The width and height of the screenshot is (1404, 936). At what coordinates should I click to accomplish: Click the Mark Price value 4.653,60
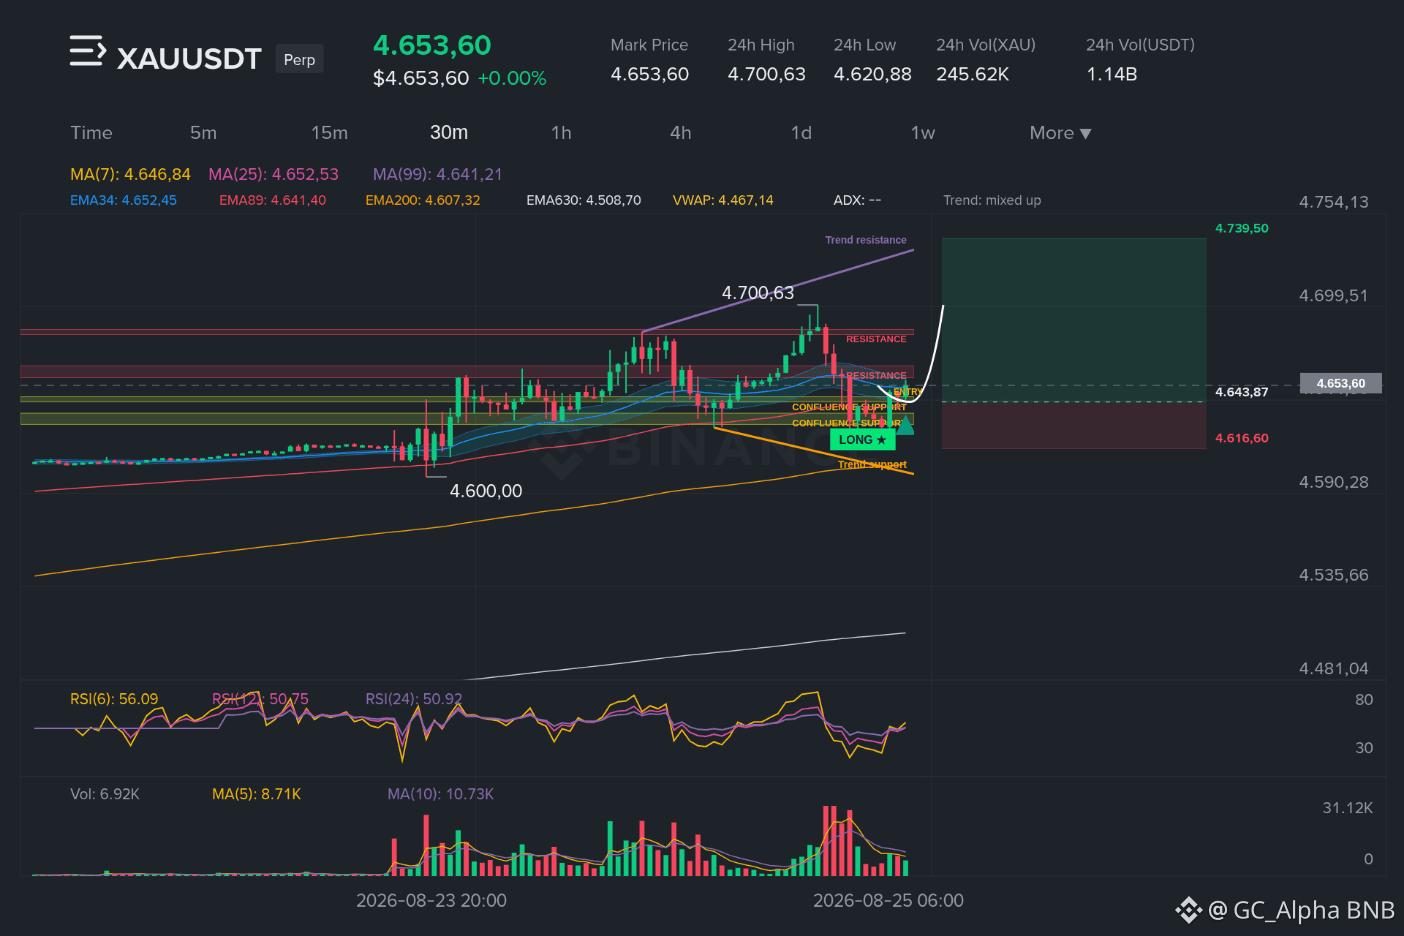650,74
